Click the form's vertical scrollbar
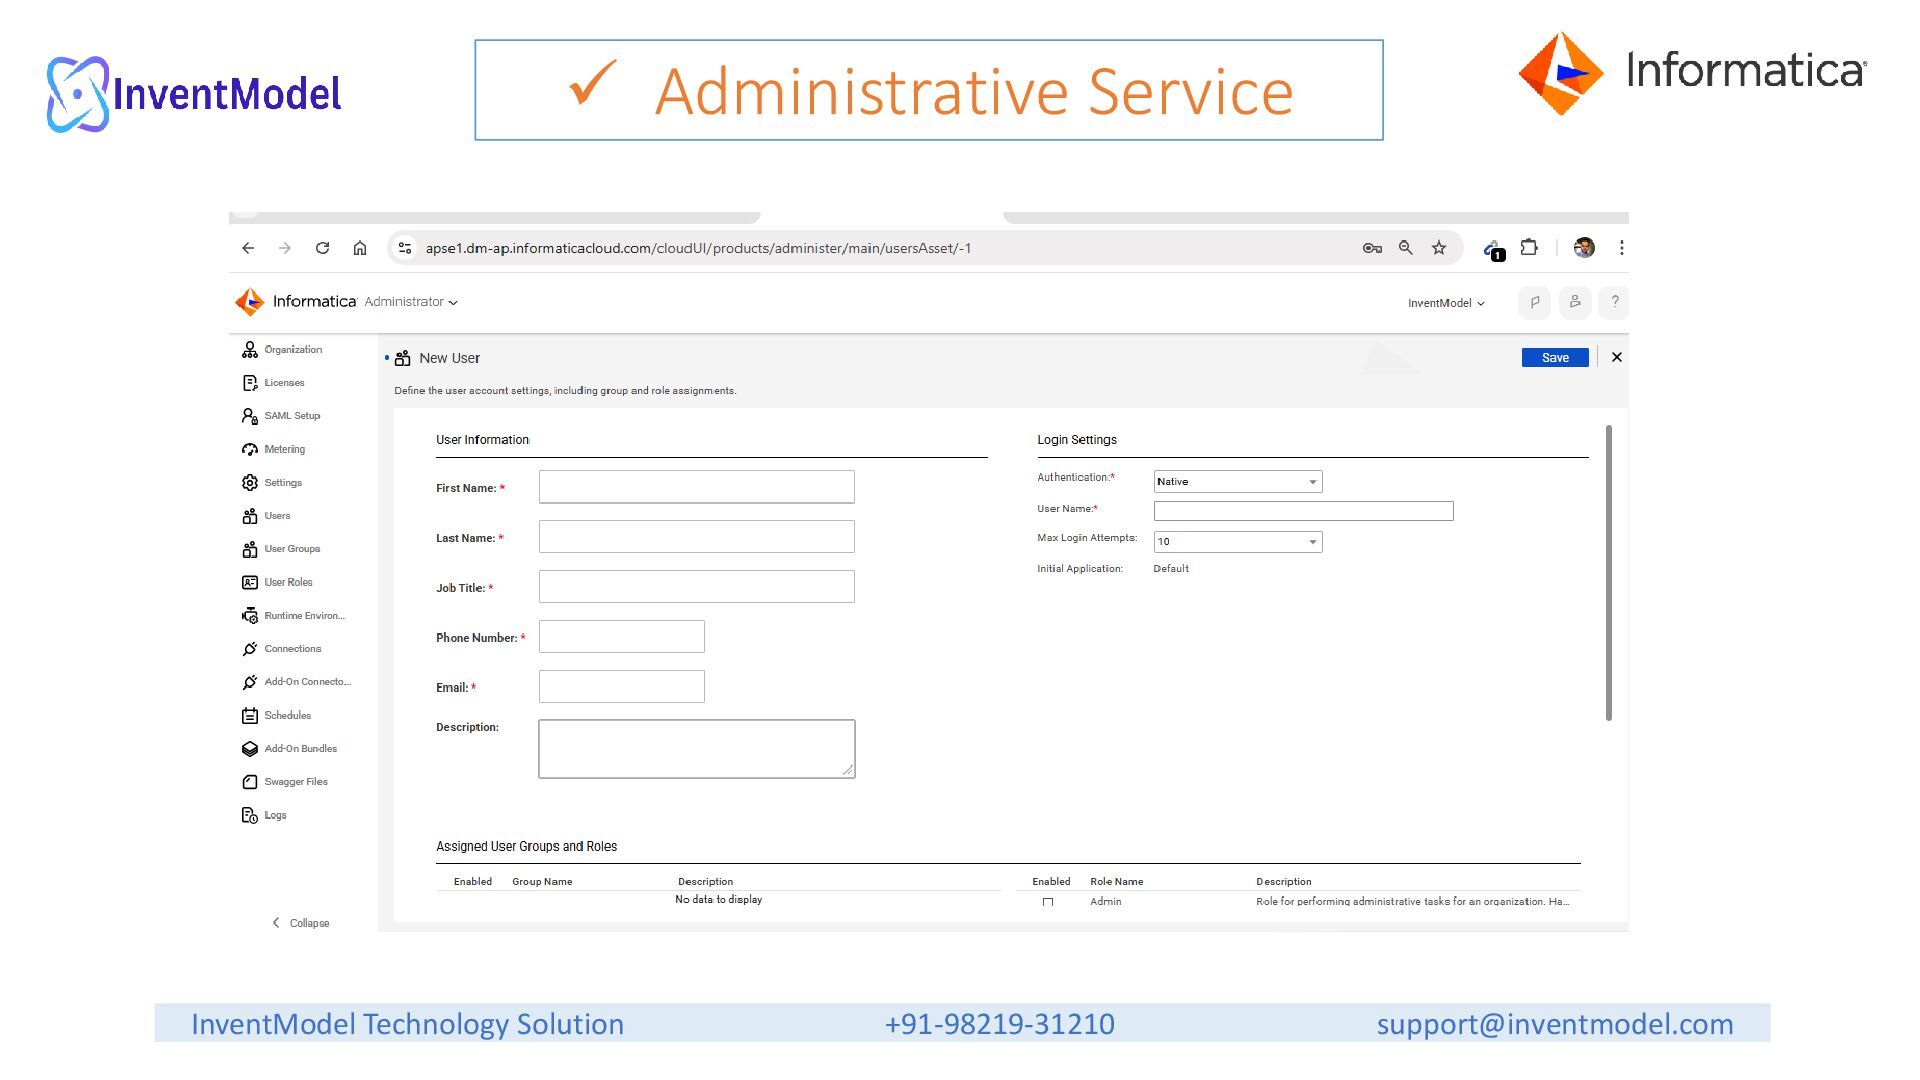 tap(1609, 572)
